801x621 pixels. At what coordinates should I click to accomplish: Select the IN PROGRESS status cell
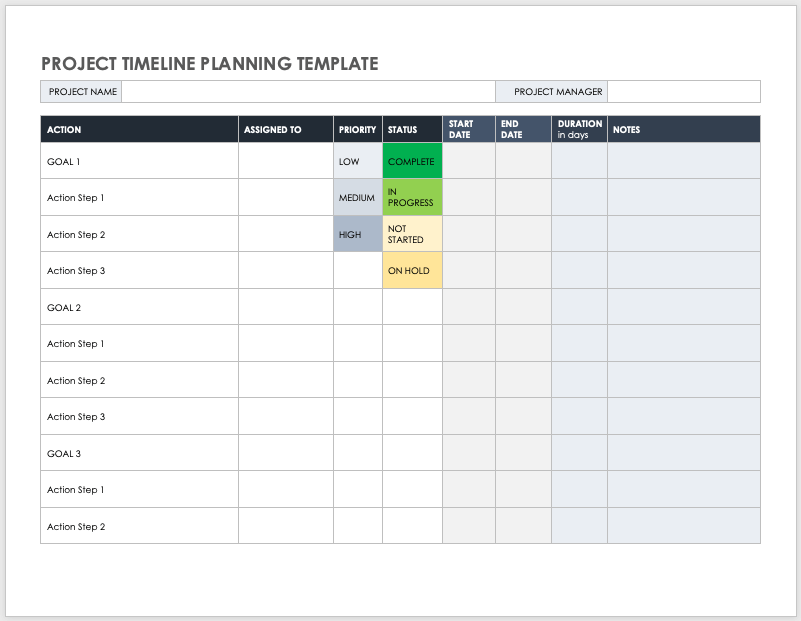(412, 198)
